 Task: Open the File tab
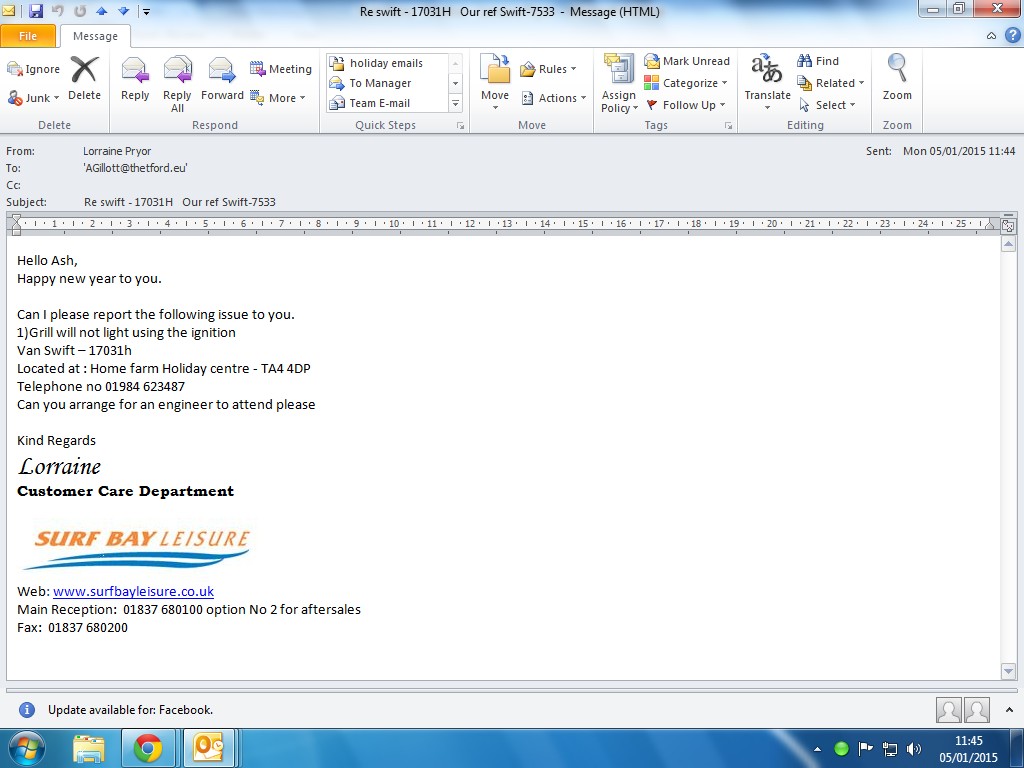(x=28, y=36)
